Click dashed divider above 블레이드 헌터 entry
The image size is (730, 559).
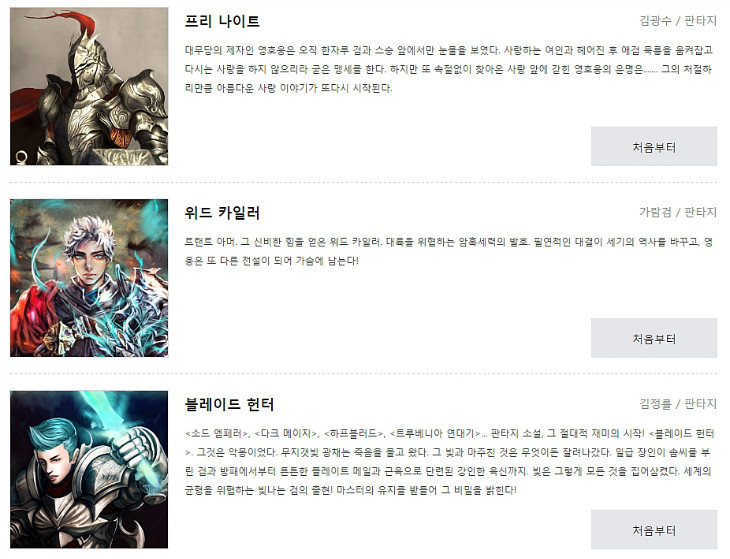(x=363, y=374)
